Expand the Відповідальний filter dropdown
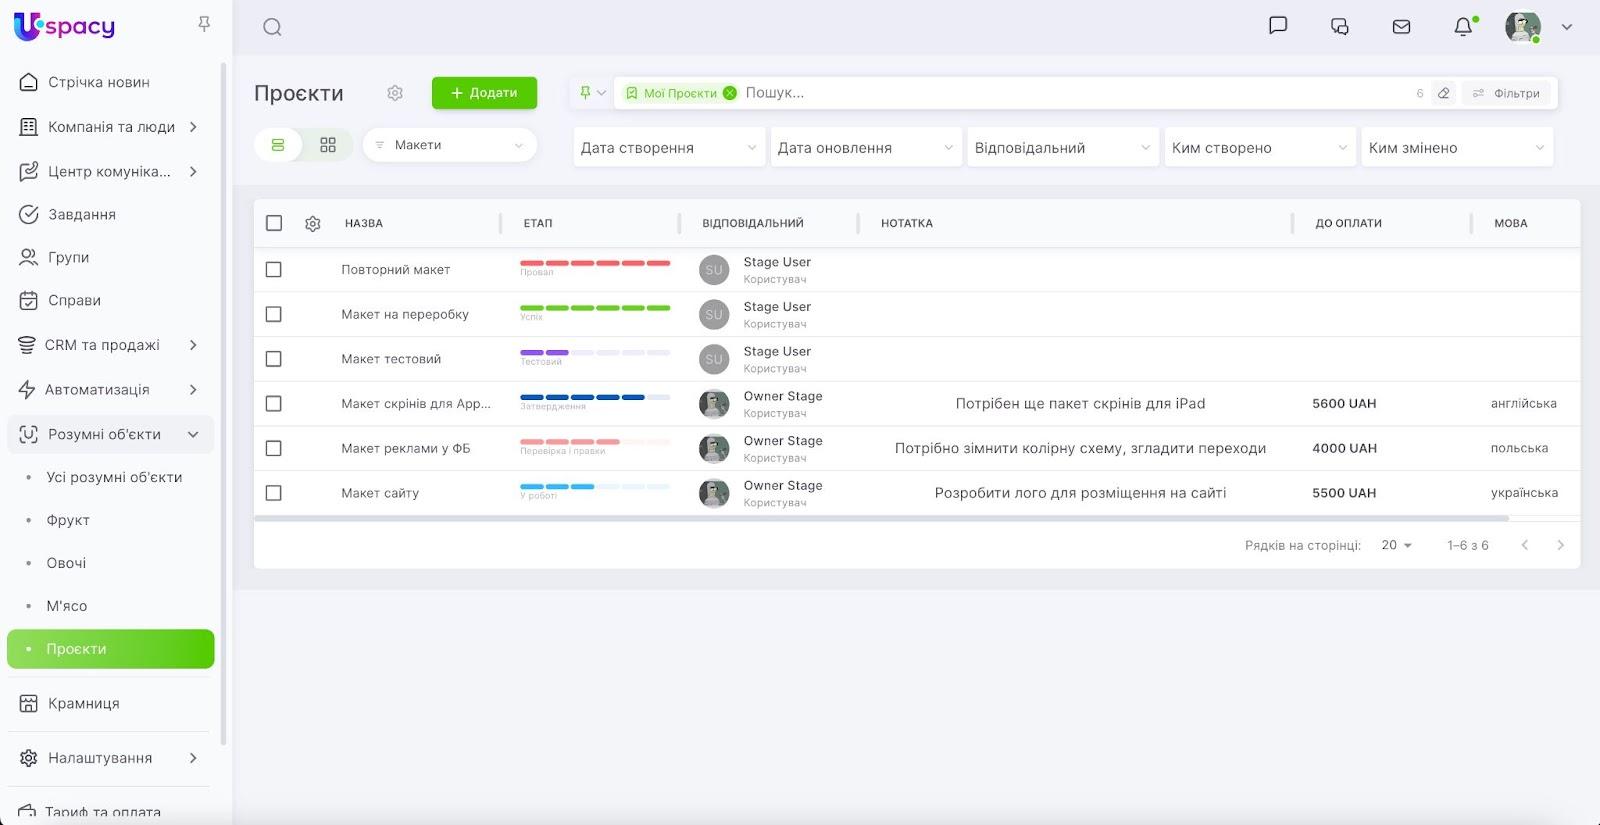Screen dimensions: 1600x825 click(x=1062, y=148)
